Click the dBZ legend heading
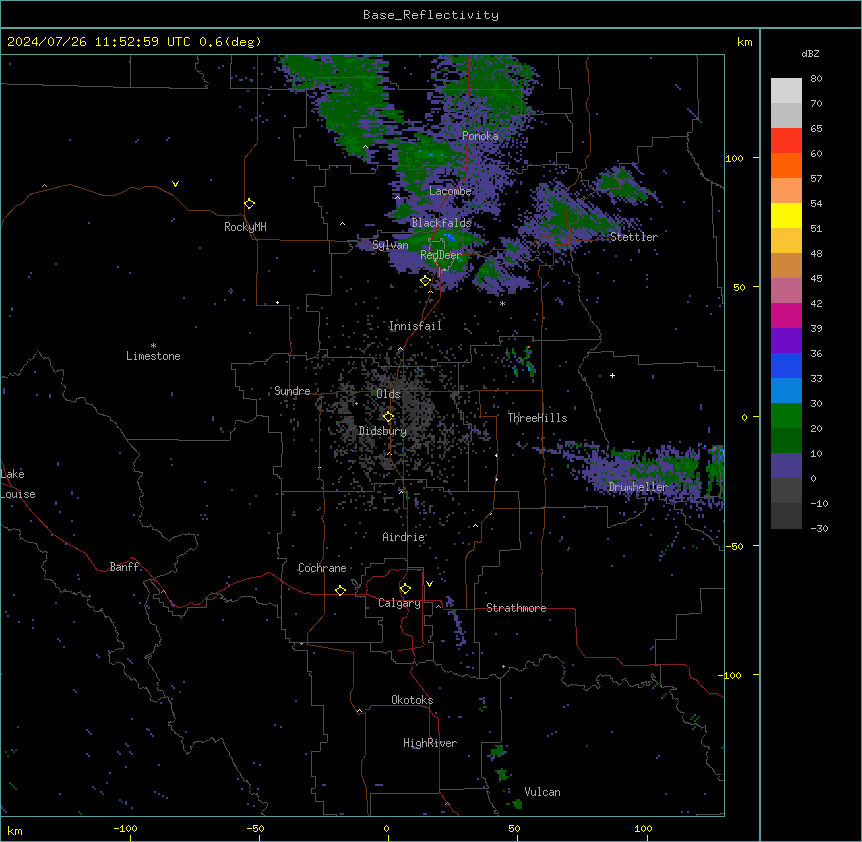 coord(810,54)
